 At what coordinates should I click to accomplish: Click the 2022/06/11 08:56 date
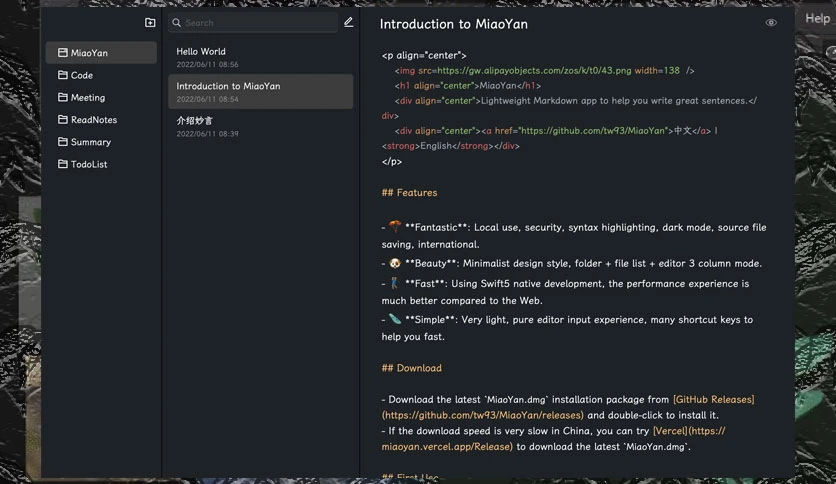[x=207, y=64]
